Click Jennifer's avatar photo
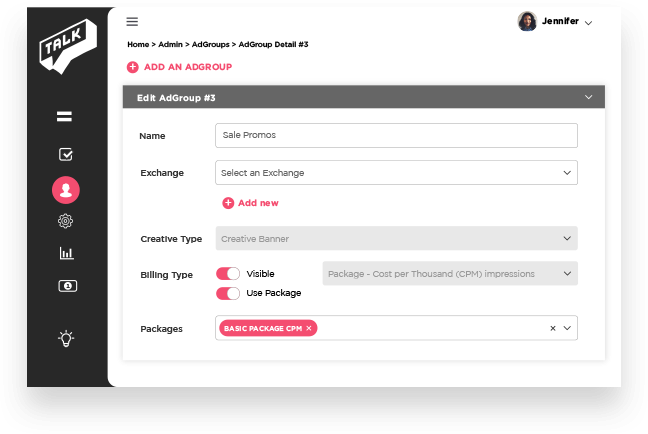648x434 pixels. pos(527,21)
